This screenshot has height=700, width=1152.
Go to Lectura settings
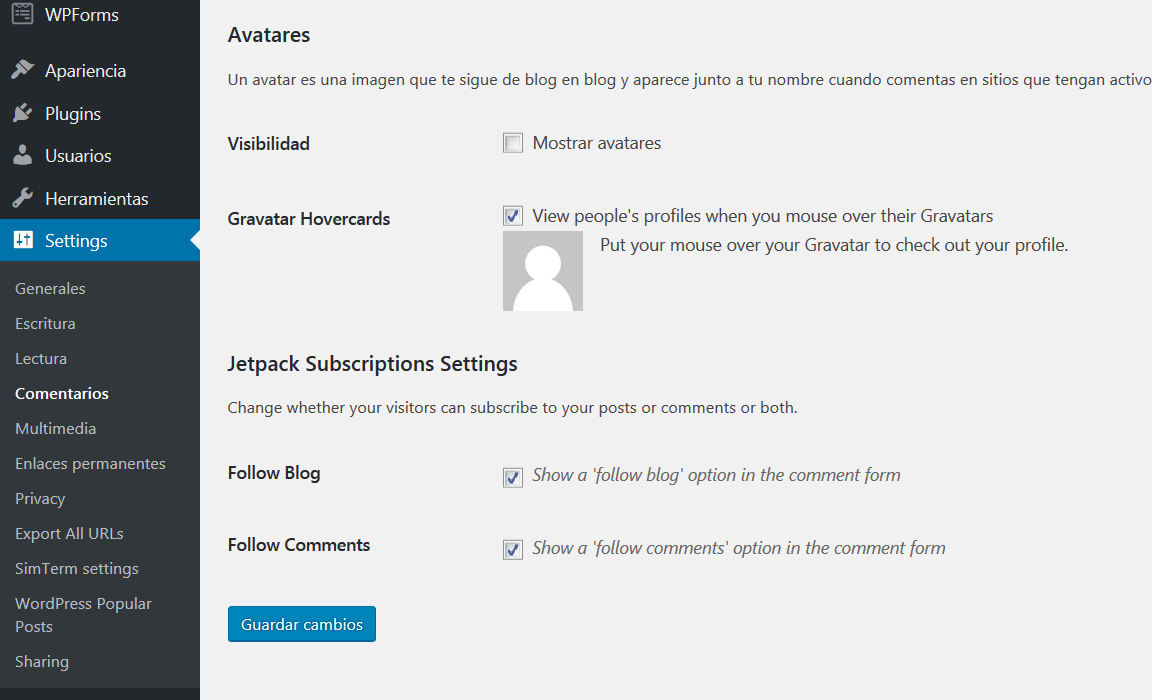(x=40, y=358)
